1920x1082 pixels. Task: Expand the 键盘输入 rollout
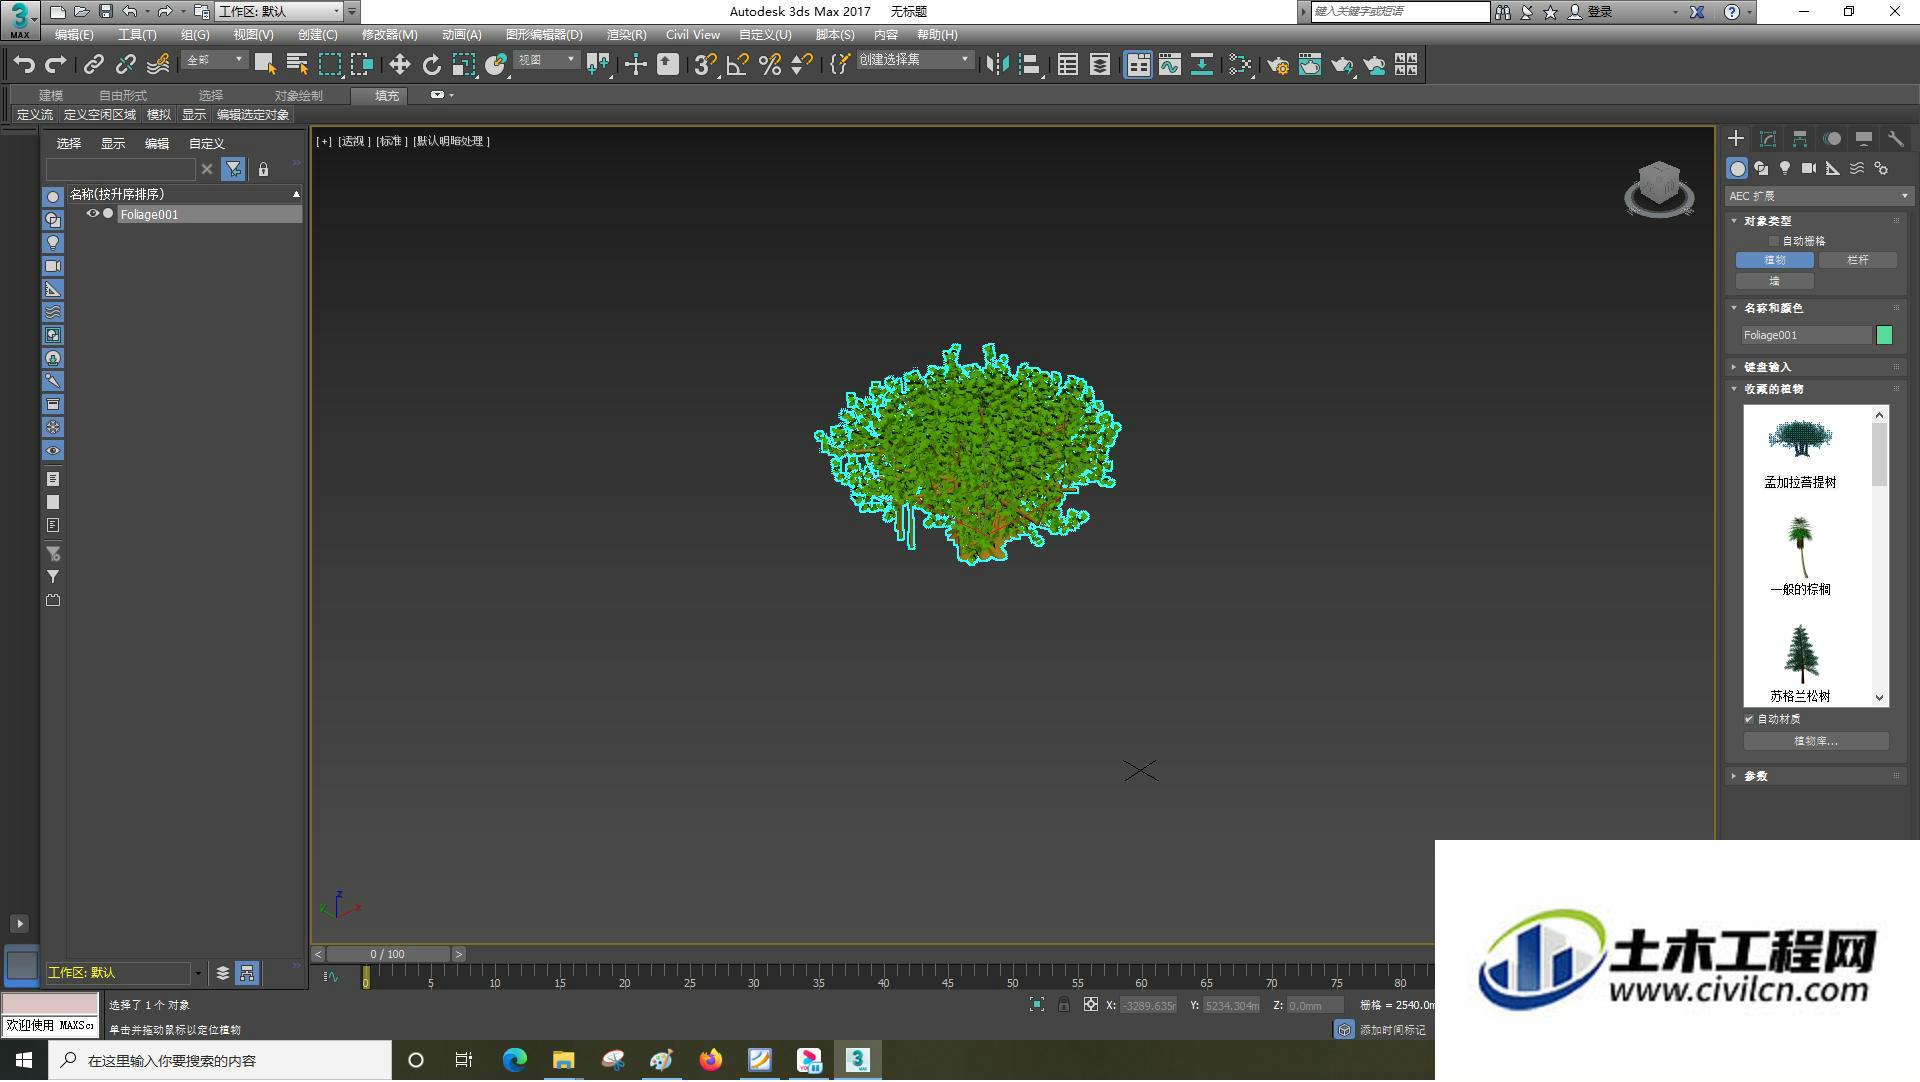tap(1768, 367)
